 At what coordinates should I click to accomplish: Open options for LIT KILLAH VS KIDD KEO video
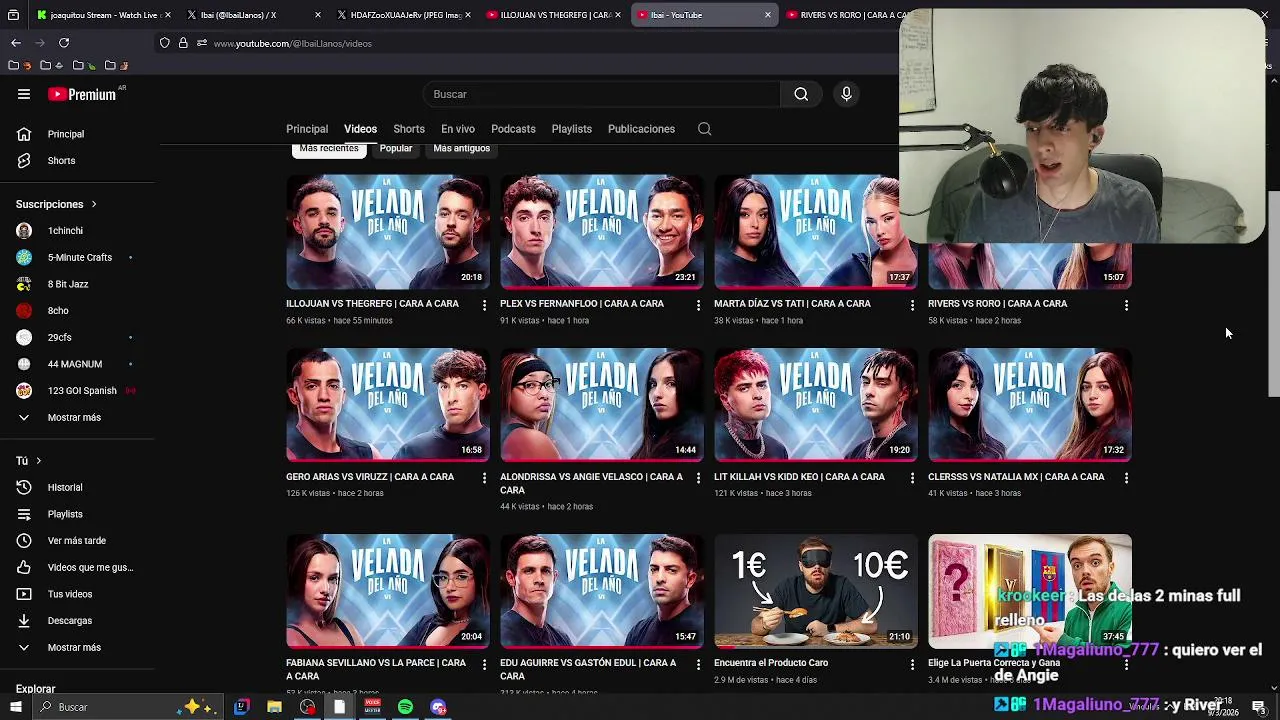[x=912, y=478]
